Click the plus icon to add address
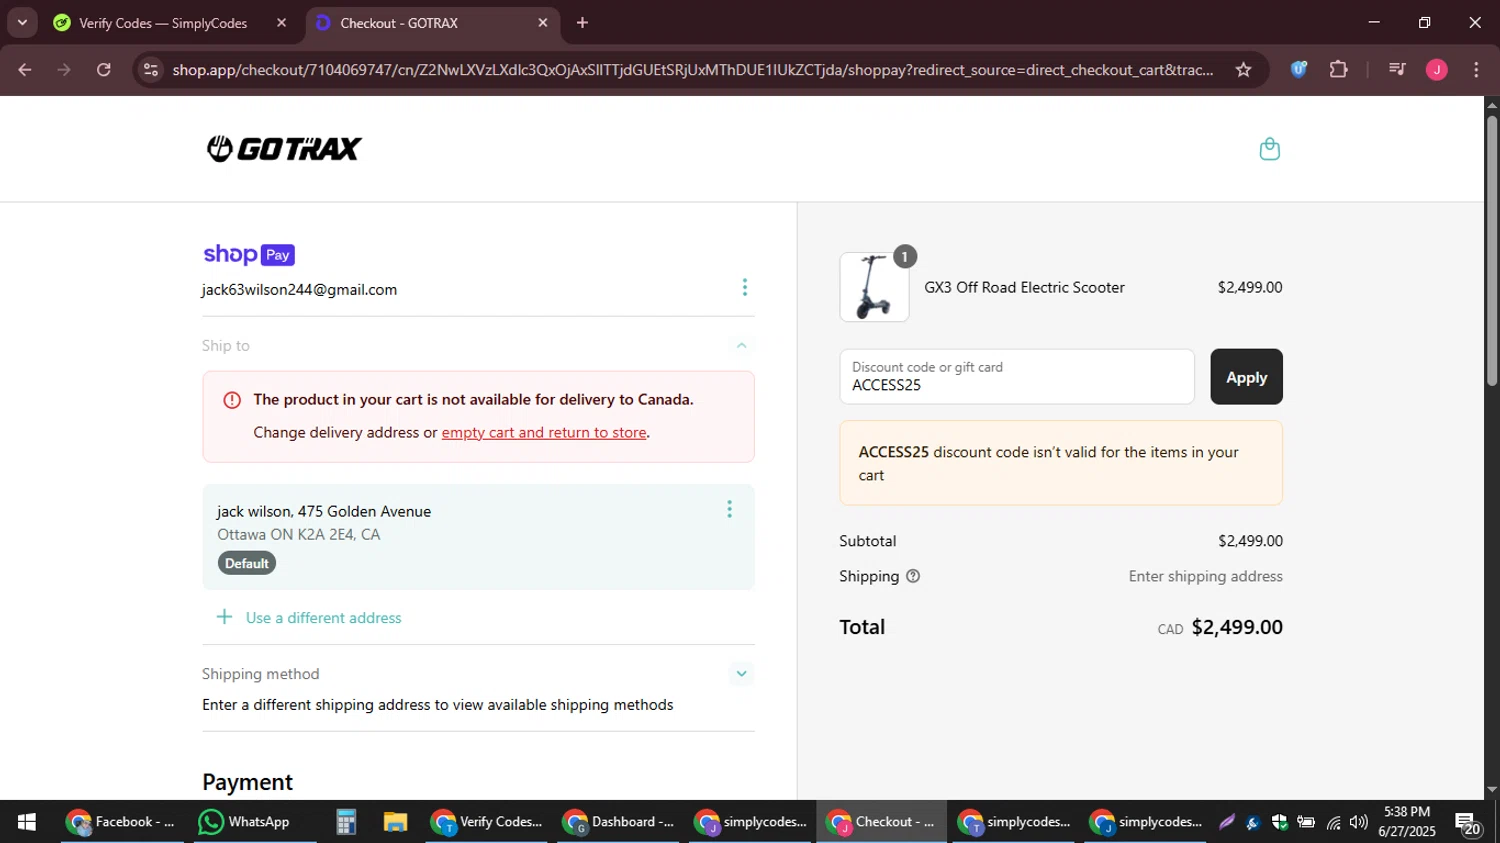This screenshot has width=1500, height=843. [224, 617]
